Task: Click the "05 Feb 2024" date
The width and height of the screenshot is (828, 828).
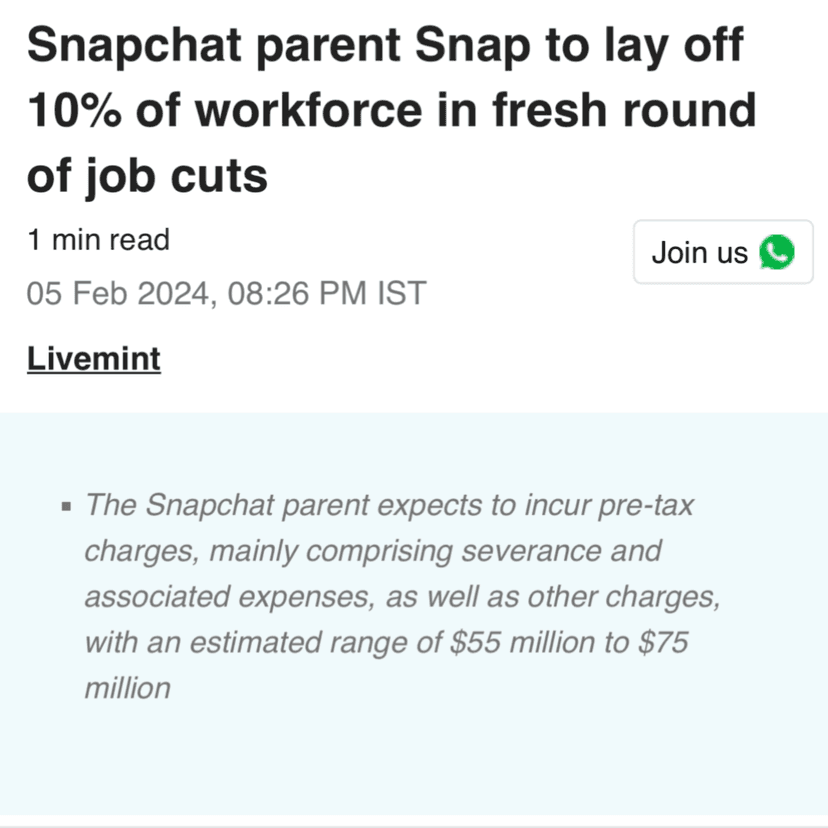Action: point(119,294)
